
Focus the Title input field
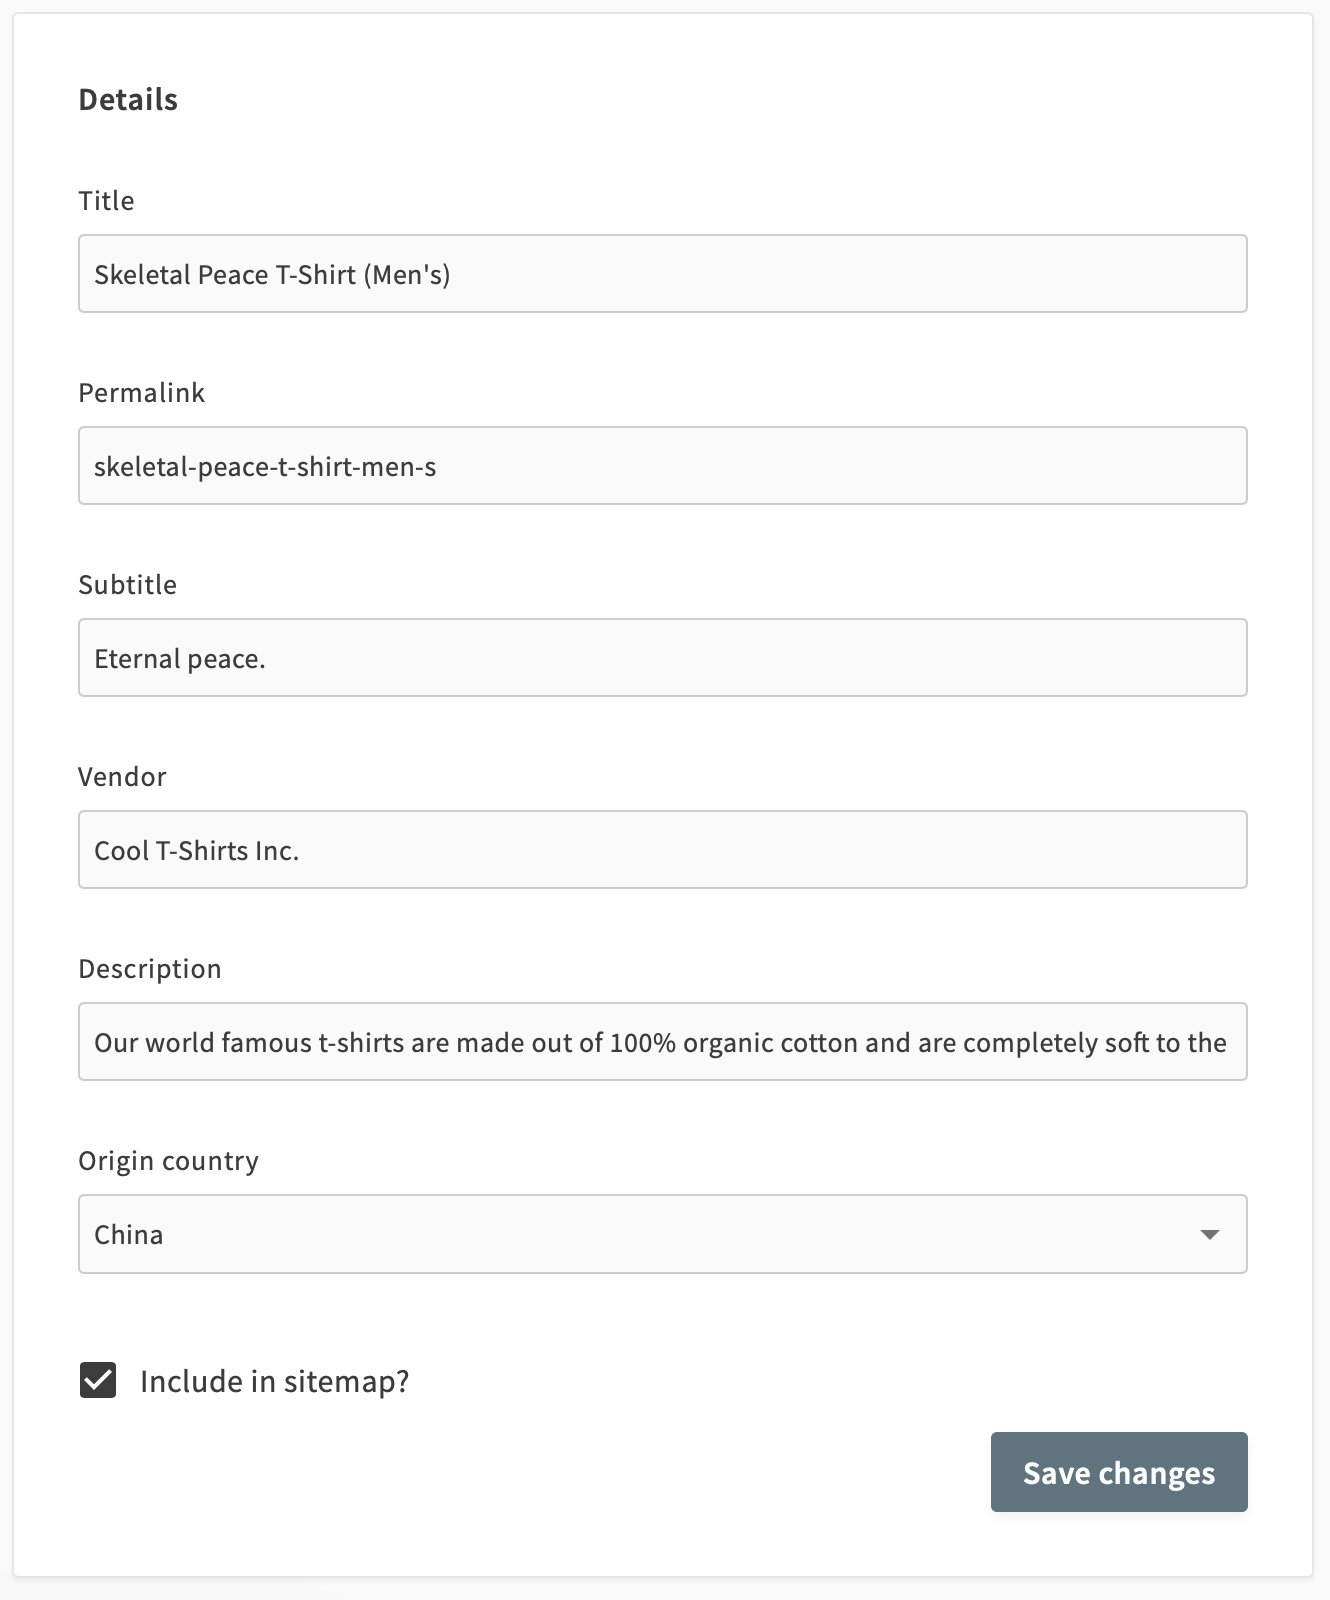[663, 274]
